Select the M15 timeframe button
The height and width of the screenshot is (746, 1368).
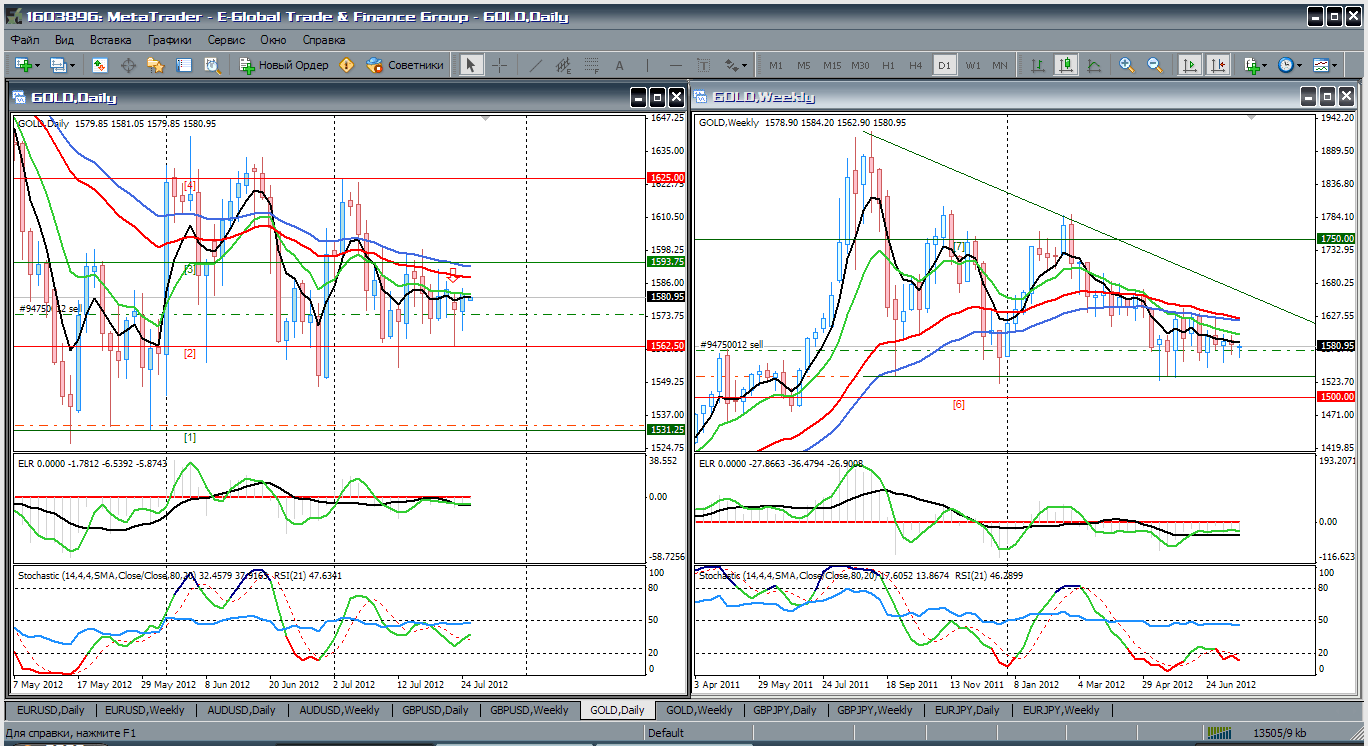[x=832, y=65]
